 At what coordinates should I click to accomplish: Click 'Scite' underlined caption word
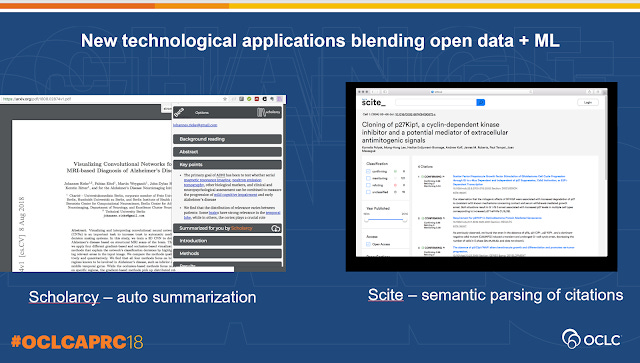coord(386,295)
